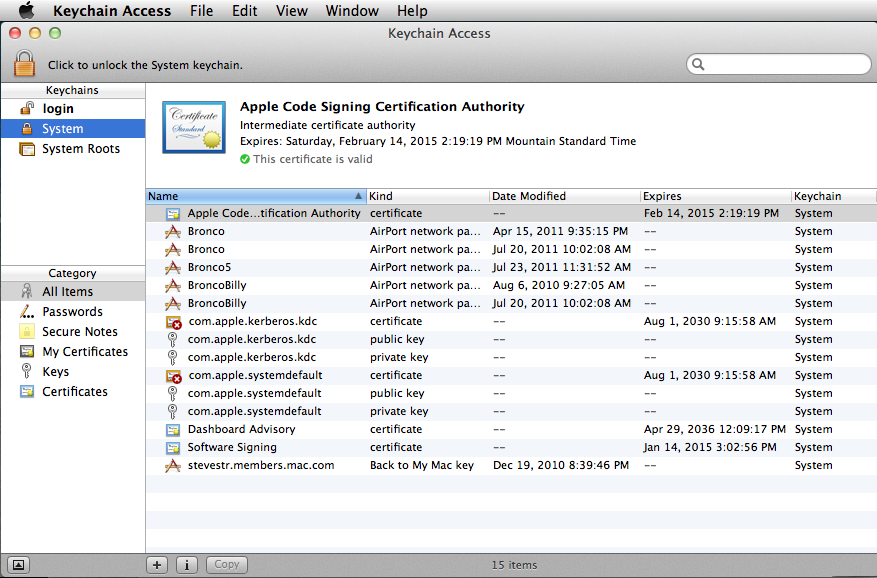Select the login keychain
This screenshot has height=578, width=877.
[73, 109]
